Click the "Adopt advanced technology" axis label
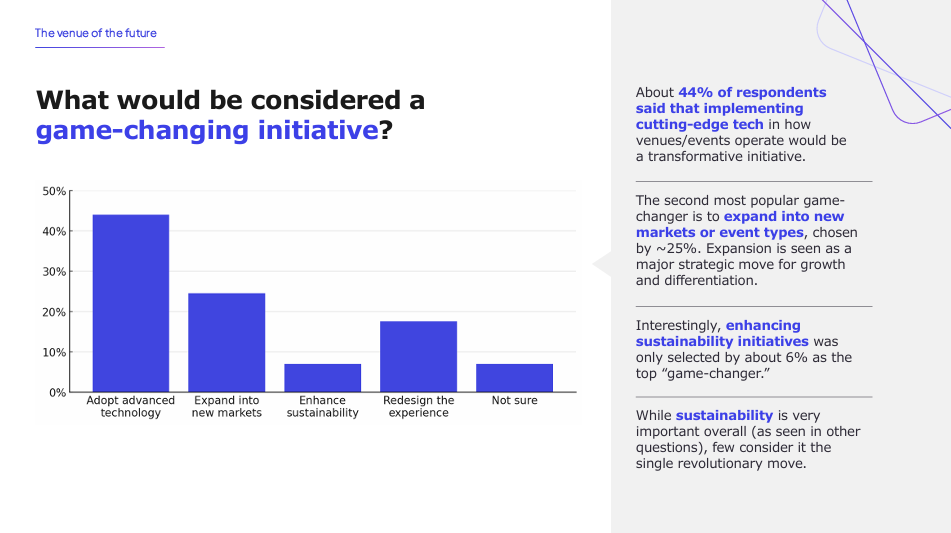 click(x=131, y=407)
